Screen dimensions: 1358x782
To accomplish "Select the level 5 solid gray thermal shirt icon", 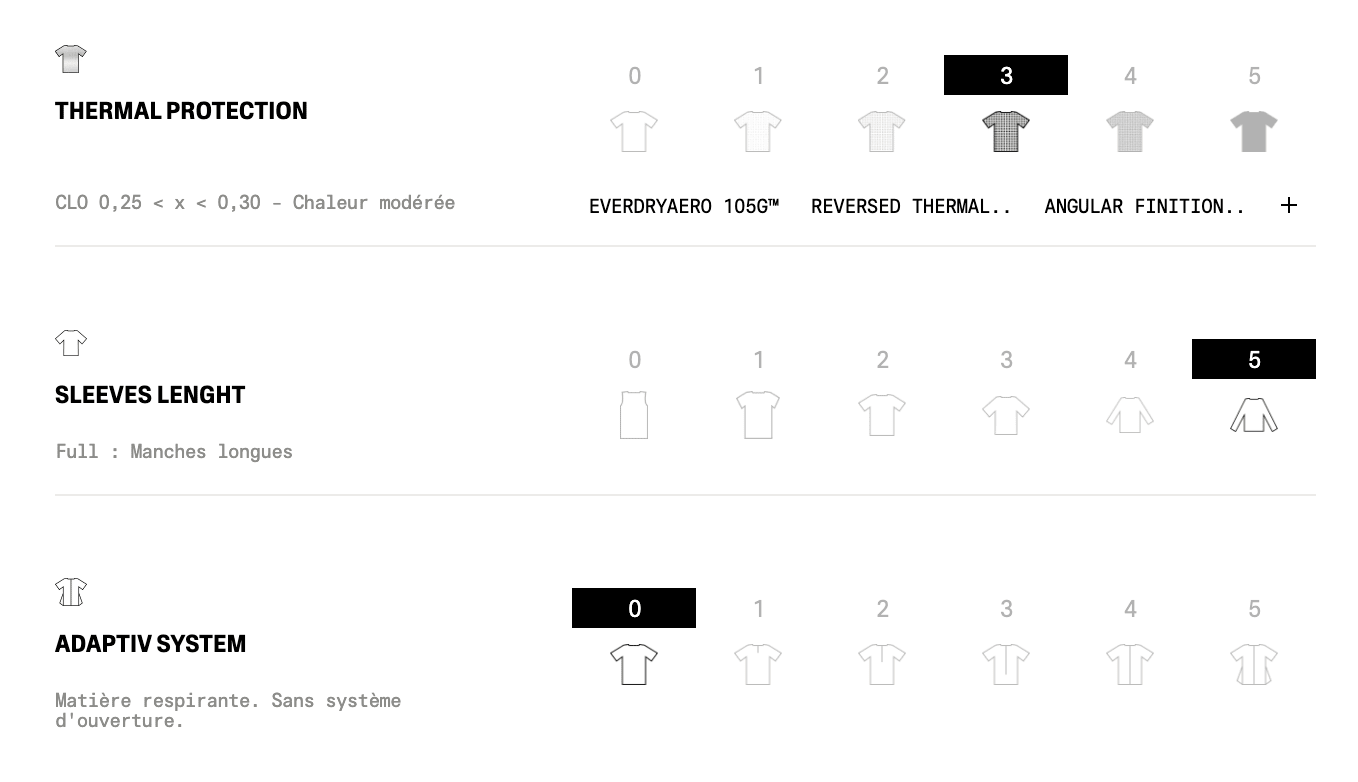I will pos(1254,131).
